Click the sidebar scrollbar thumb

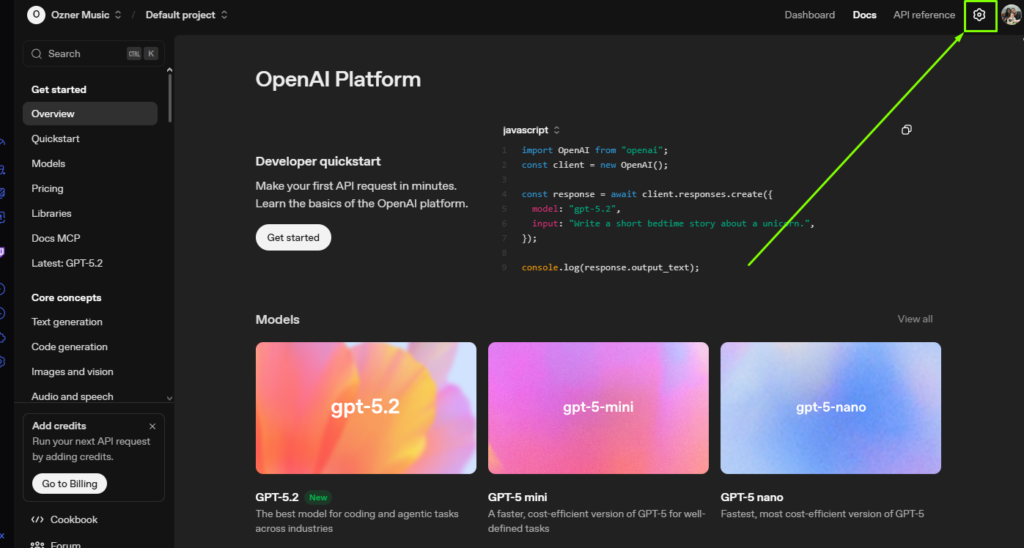click(170, 98)
